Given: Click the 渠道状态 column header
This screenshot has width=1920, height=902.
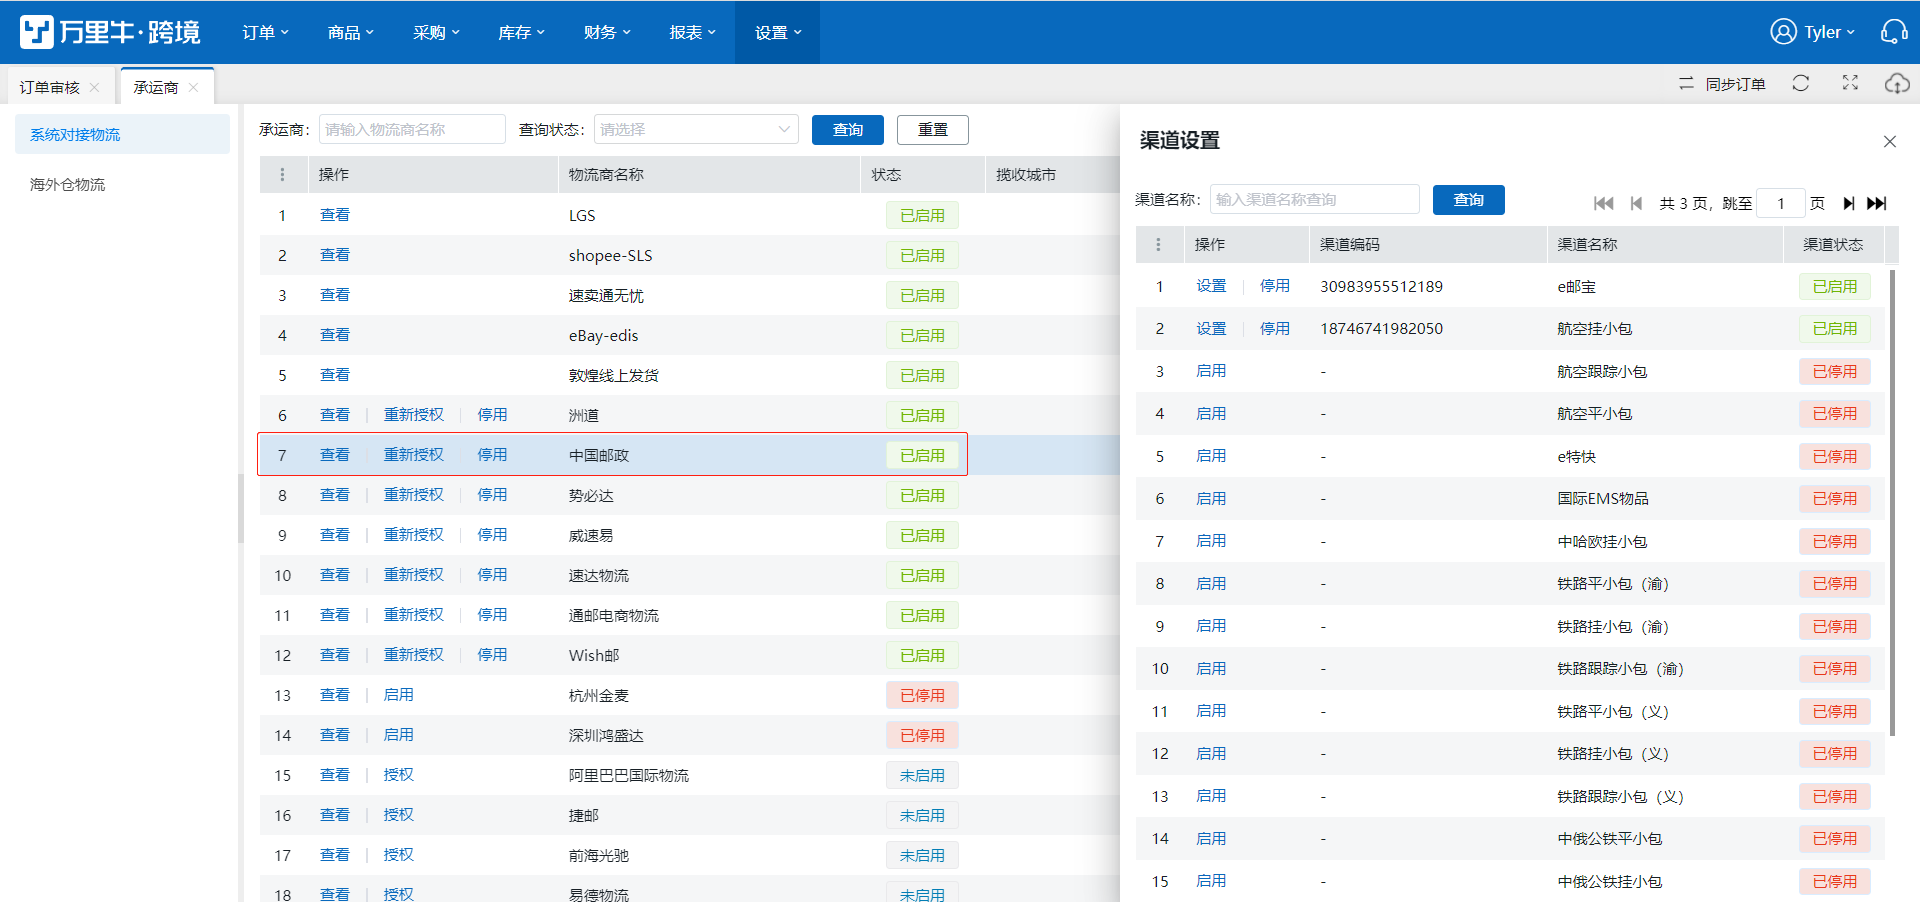Looking at the screenshot, I should pos(1833,245).
